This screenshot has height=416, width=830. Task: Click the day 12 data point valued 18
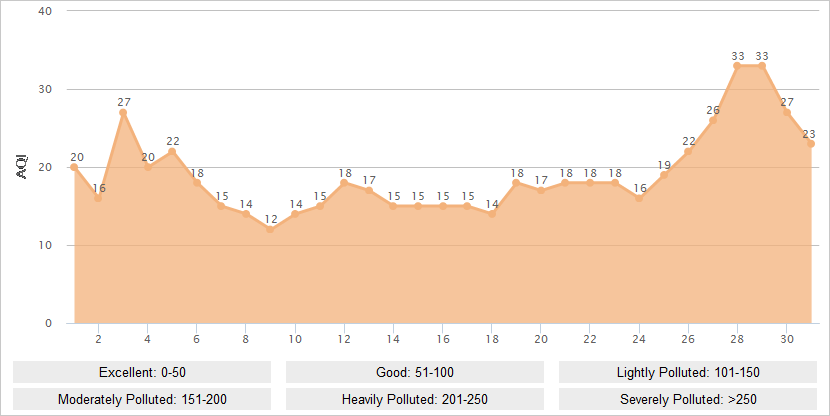[344, 183]
